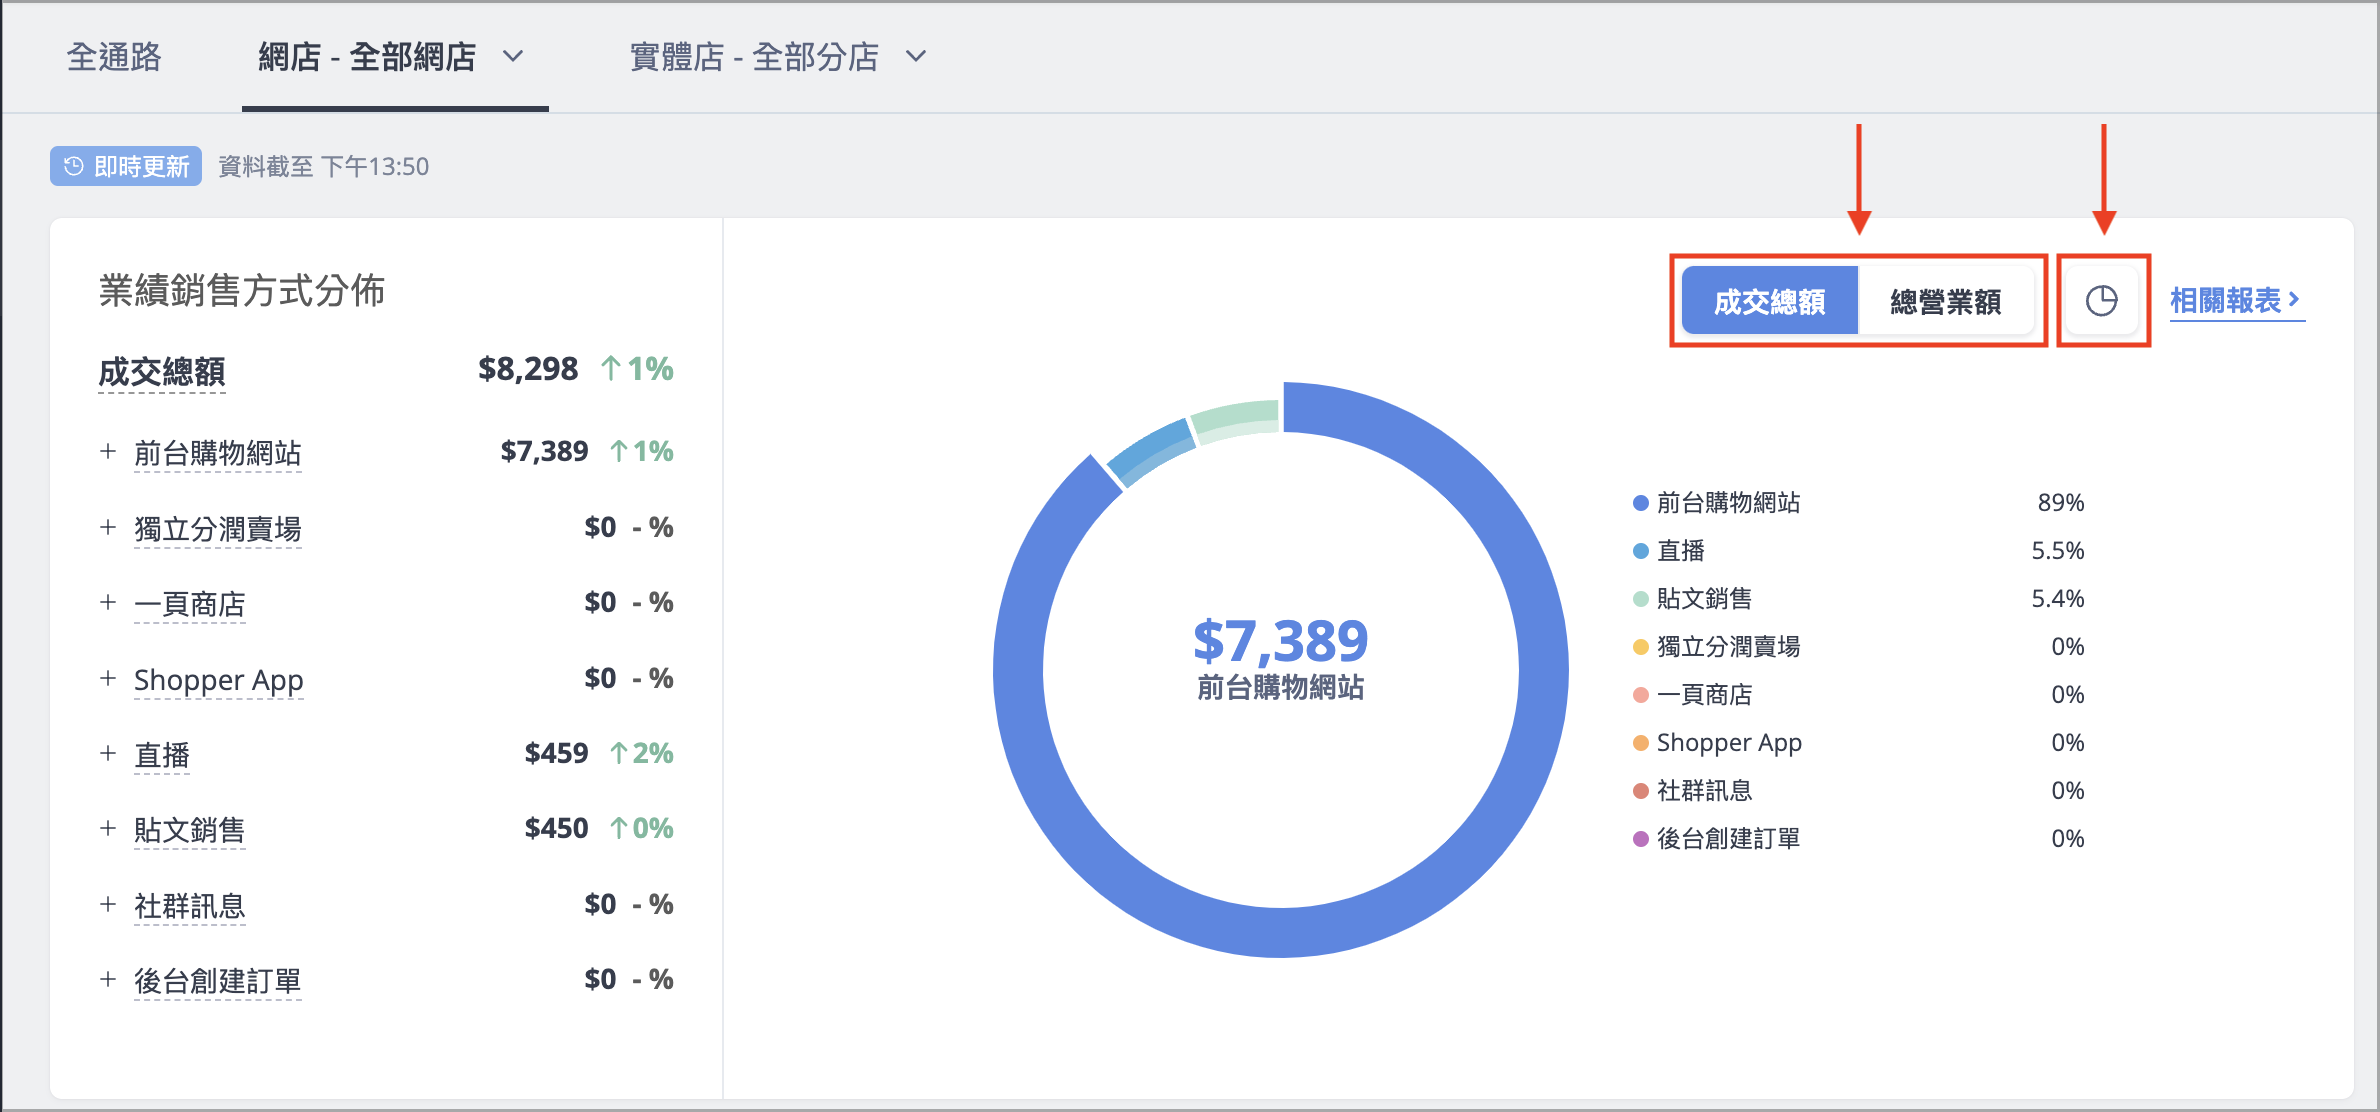Open dropdown chevron next to 全部網店
Screen dimensions: 2380x1112
pyautogui.click(x=513, y=57)
